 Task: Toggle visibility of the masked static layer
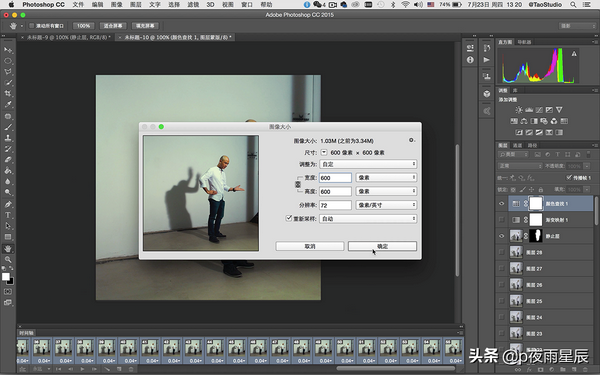pyautogui.click(x=501, y=236)
